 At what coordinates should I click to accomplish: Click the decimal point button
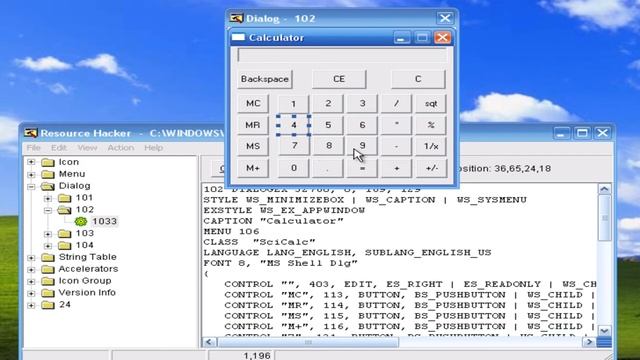(328, 168)
